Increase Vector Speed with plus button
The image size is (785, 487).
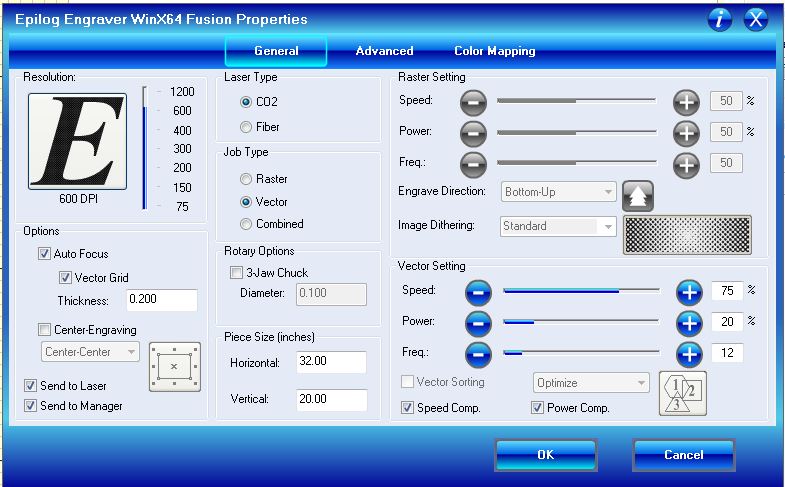[x=689, y=293]
